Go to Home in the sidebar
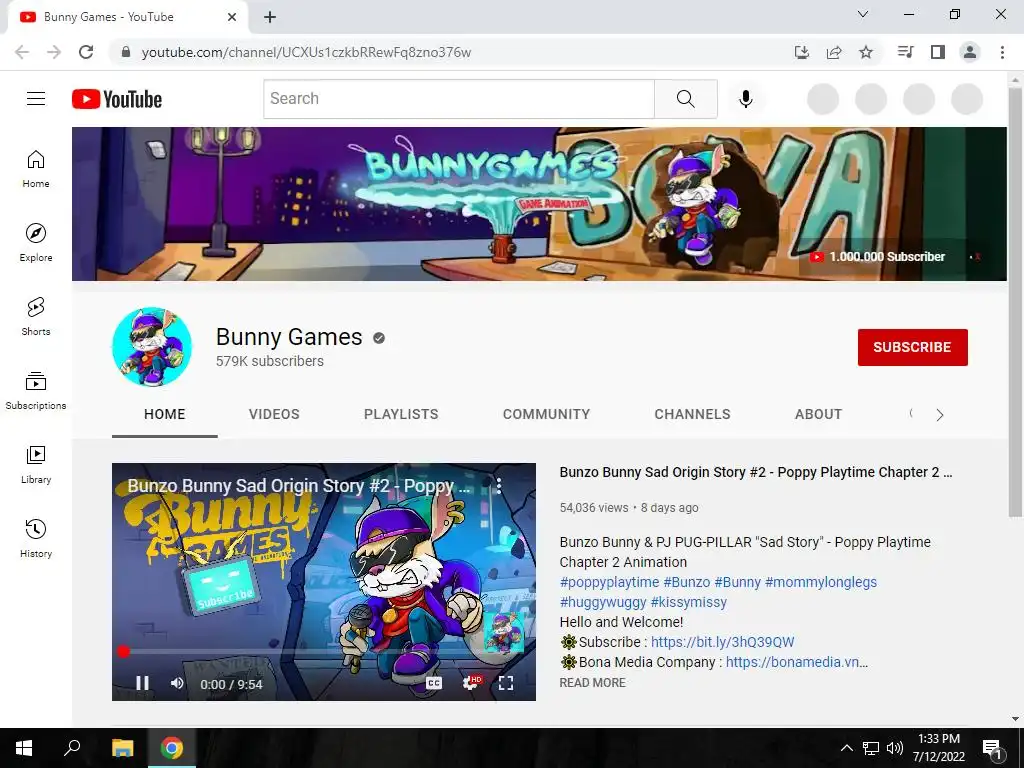1024x768 pixels. coord(36,168)
